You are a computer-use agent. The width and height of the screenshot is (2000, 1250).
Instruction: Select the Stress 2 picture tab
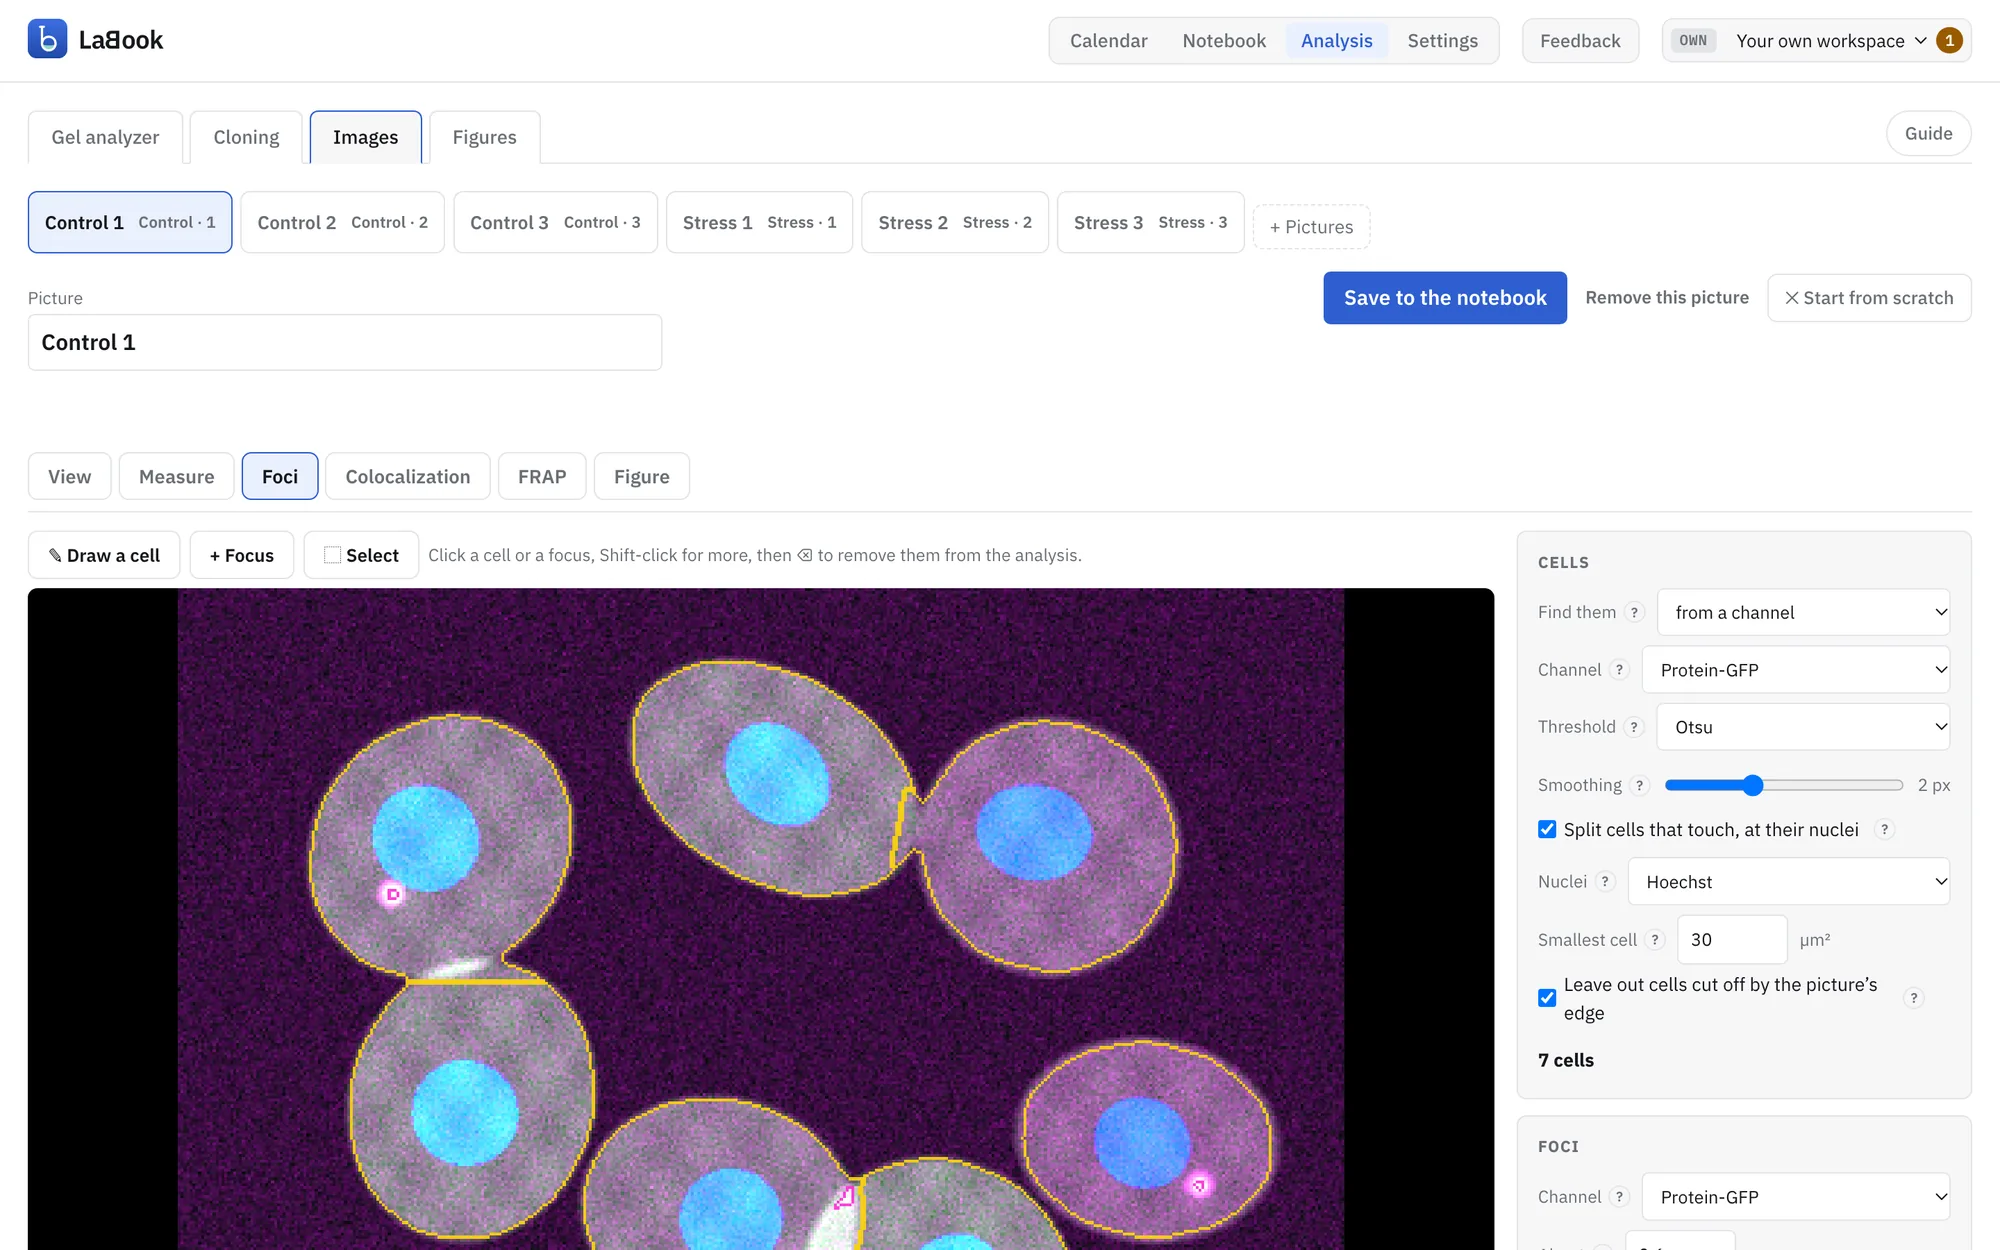(x=954, y=222)
